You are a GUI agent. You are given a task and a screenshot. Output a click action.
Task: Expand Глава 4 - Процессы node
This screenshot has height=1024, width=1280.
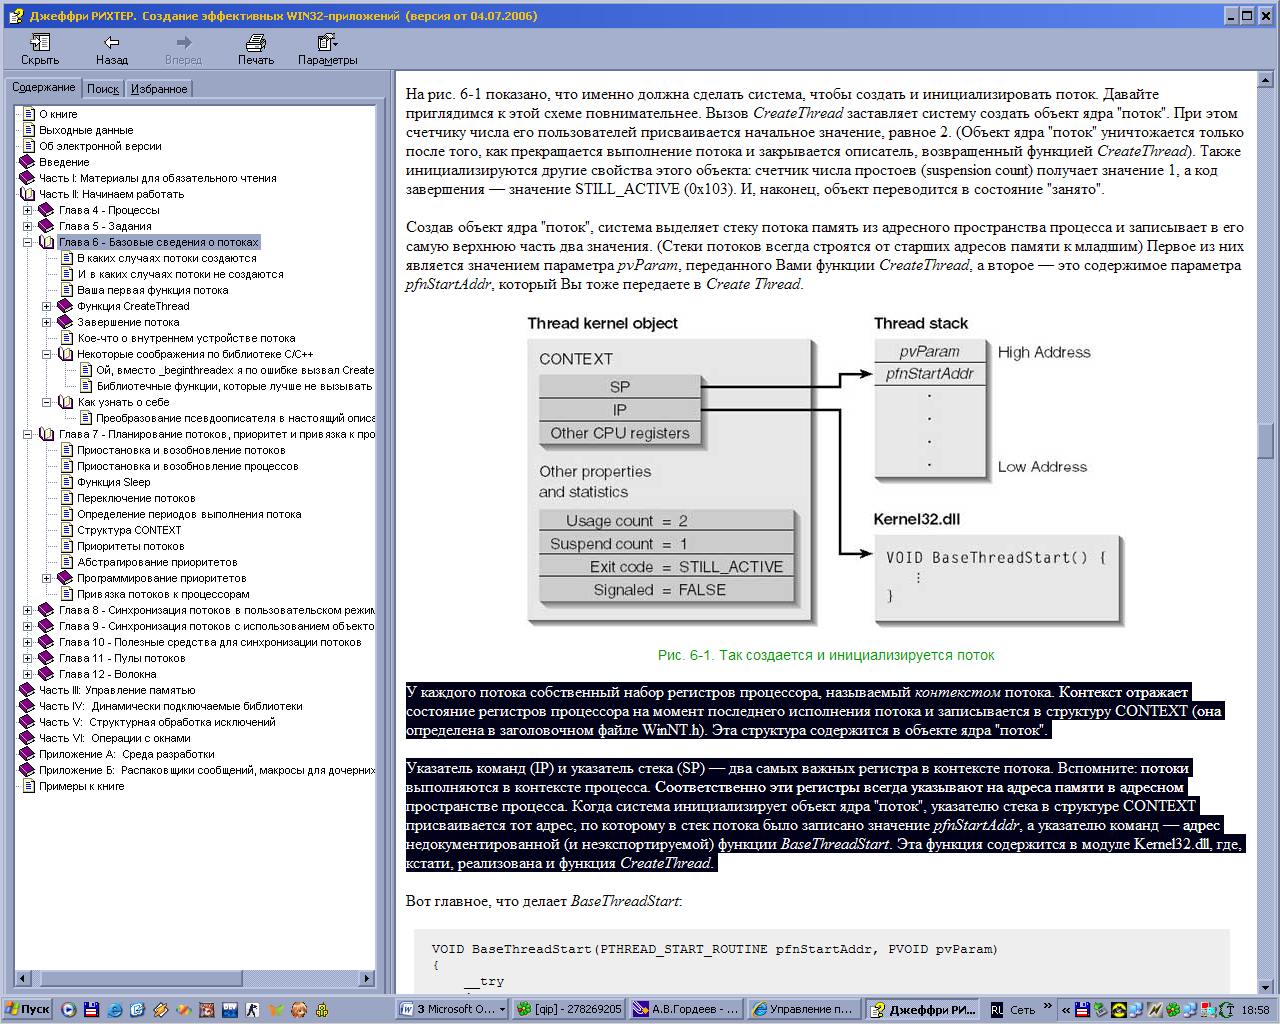(x=28, y=210)
